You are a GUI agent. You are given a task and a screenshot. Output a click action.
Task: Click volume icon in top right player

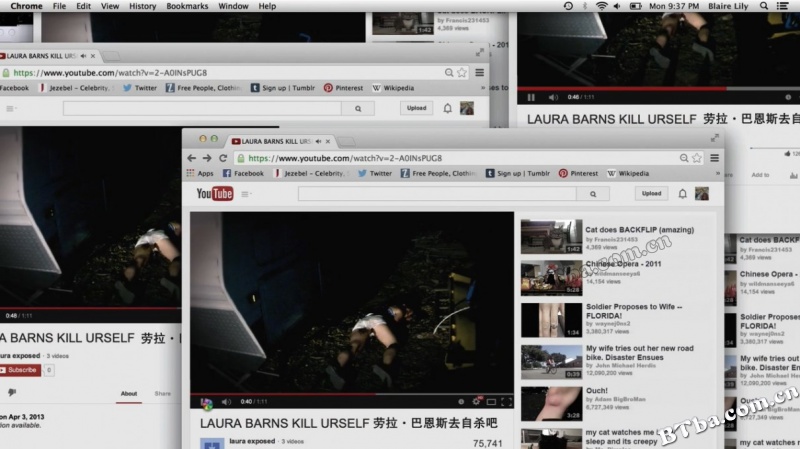click(x=553, y=97)
